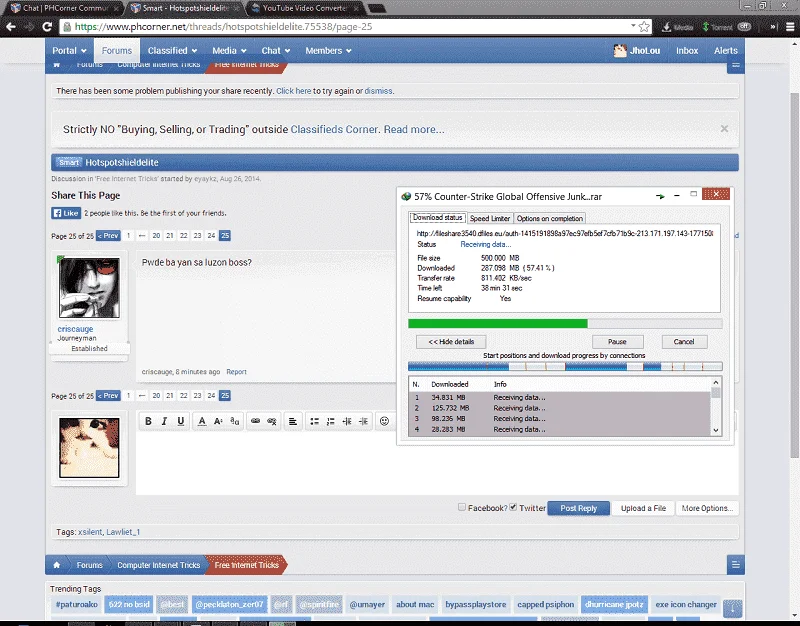The height and width of the screenshot is (626, 800).
Task: Open the smilies picker
Action: tap(385, 421)
